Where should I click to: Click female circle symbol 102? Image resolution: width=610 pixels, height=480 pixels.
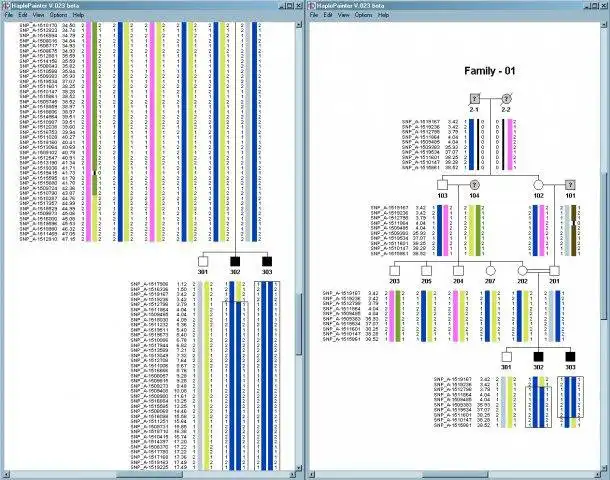pyautogui.click(x=538, y=184)
